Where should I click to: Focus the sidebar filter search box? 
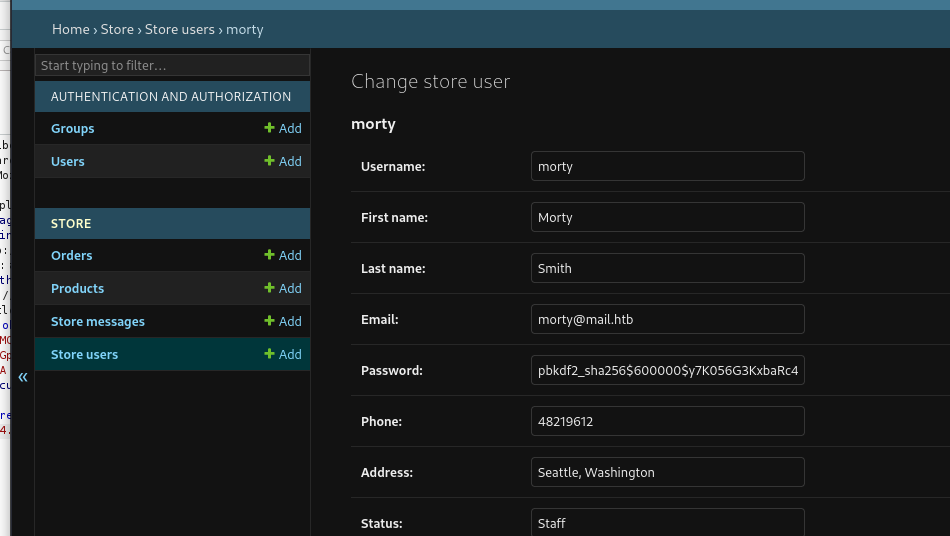click(x=172, y=66)
